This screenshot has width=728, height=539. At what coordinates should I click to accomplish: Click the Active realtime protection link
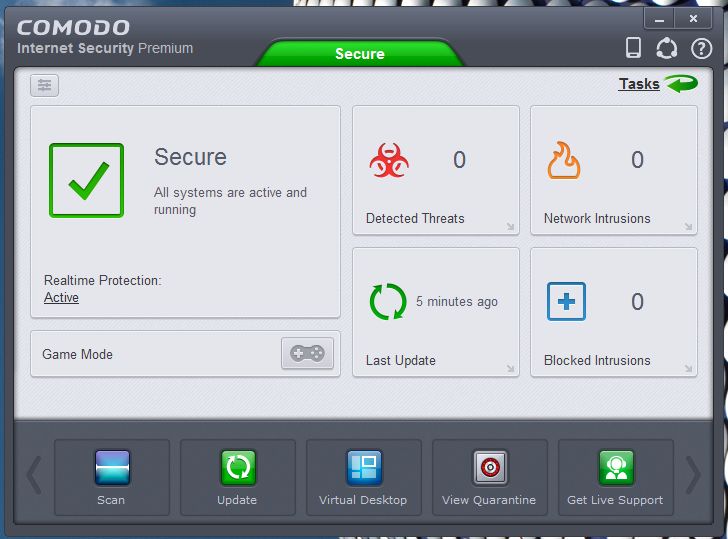tap(61, 298)
